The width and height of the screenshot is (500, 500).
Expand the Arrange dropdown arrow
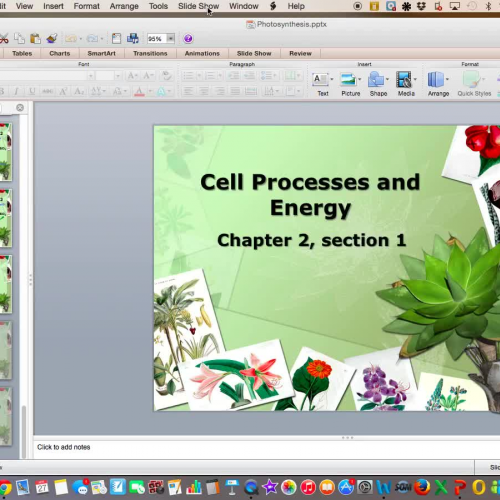click(447, 79)
